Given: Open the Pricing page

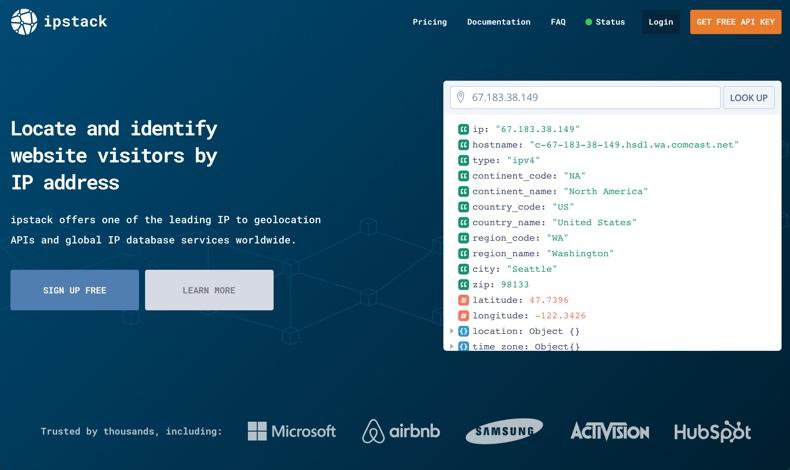Looking at the screenshot, I should tap(430, 22).
